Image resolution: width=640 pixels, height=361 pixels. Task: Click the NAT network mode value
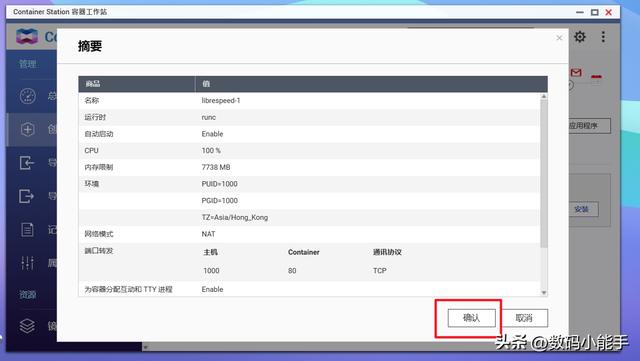[x=208, y=234]
